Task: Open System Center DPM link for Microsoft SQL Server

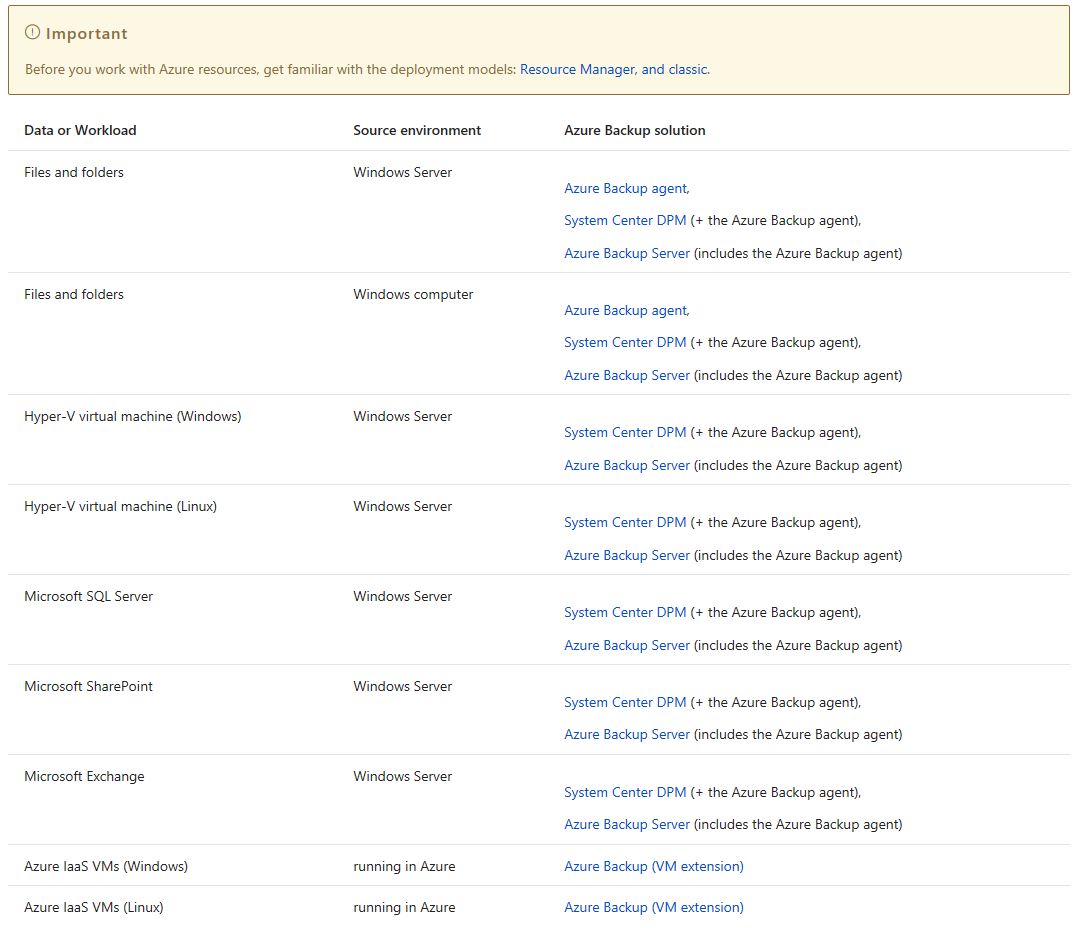Action: coord(625,613)
